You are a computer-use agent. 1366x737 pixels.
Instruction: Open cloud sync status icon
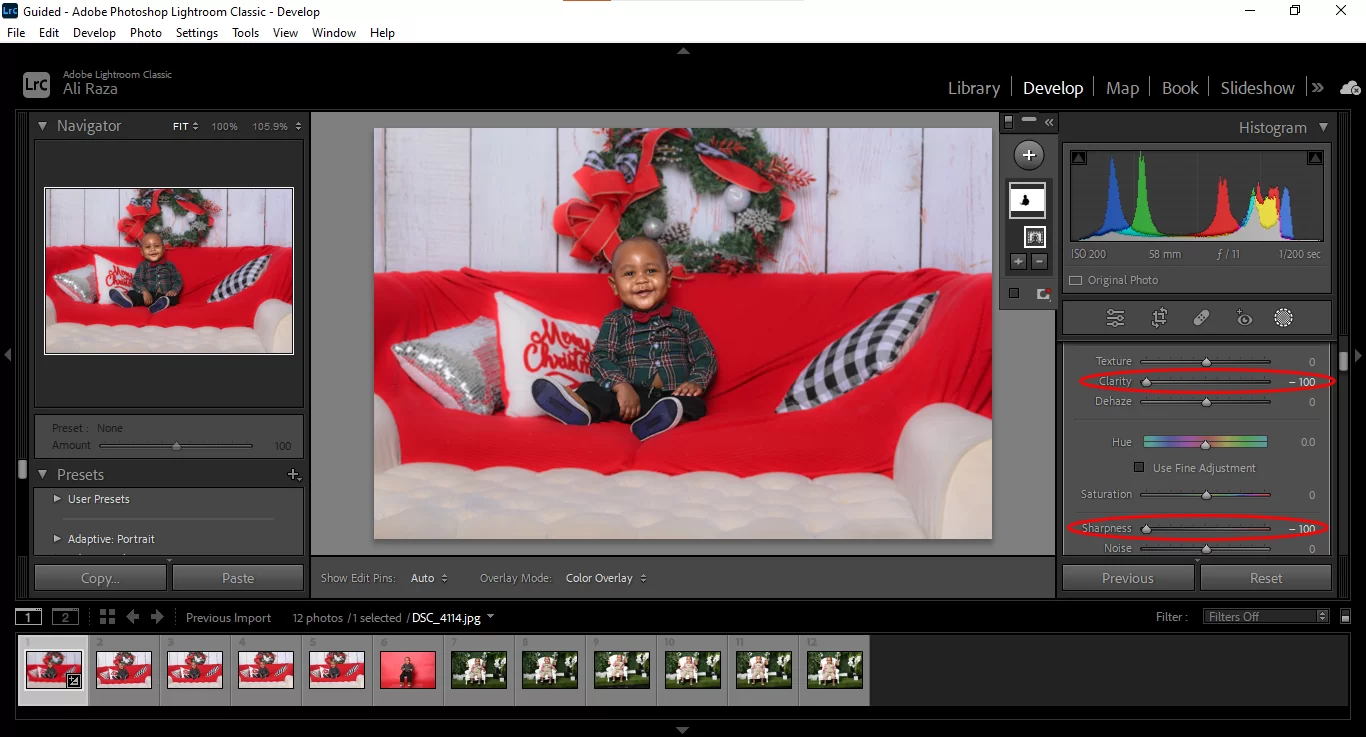tap(1350, 88)
